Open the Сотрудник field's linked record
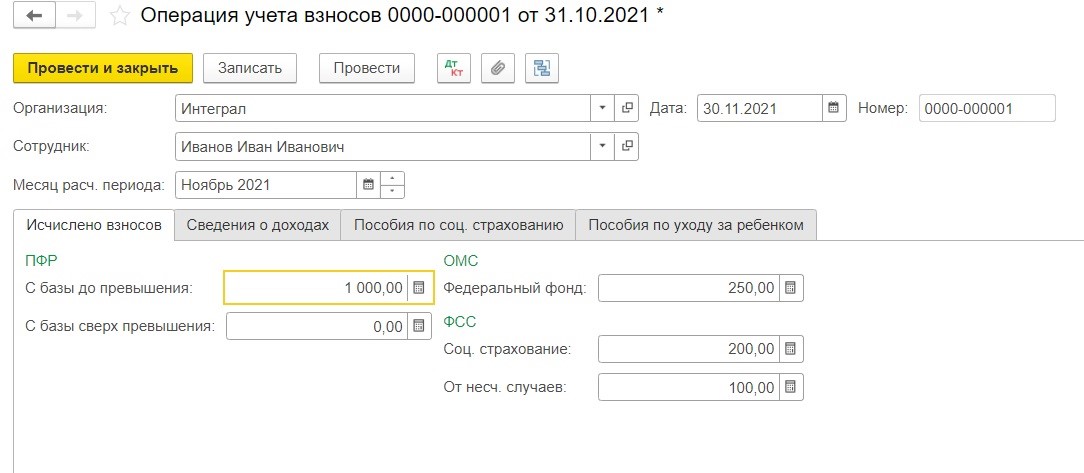 (x=627, y=147)
